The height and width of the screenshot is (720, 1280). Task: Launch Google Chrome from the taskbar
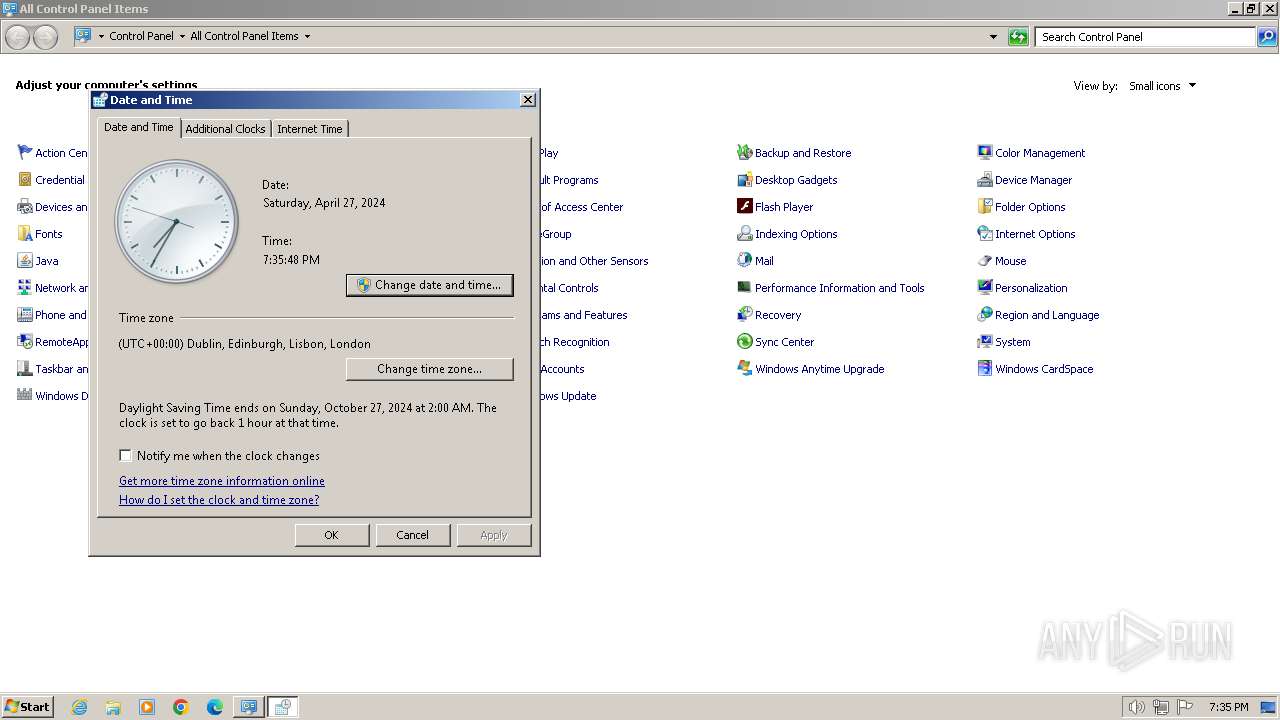(181, 707)
